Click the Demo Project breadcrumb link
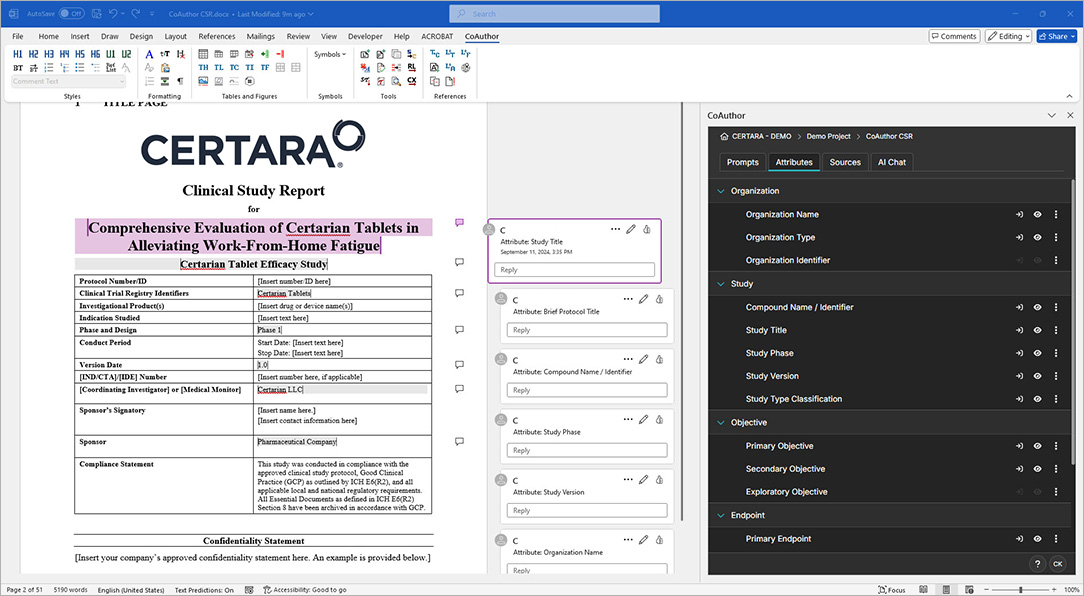This screenshot has width=1084, height=596. point(828,136)
